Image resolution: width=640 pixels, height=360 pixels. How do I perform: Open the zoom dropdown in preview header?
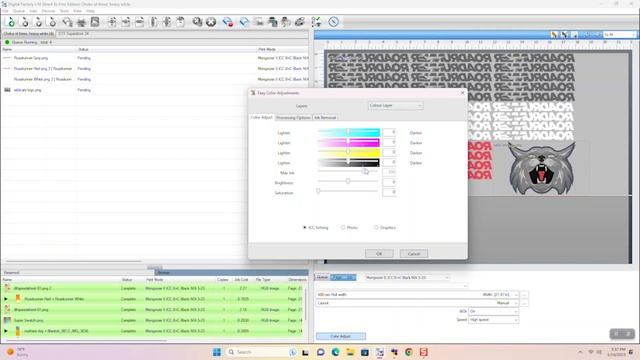pyautogui.click(x=619, y=35)
